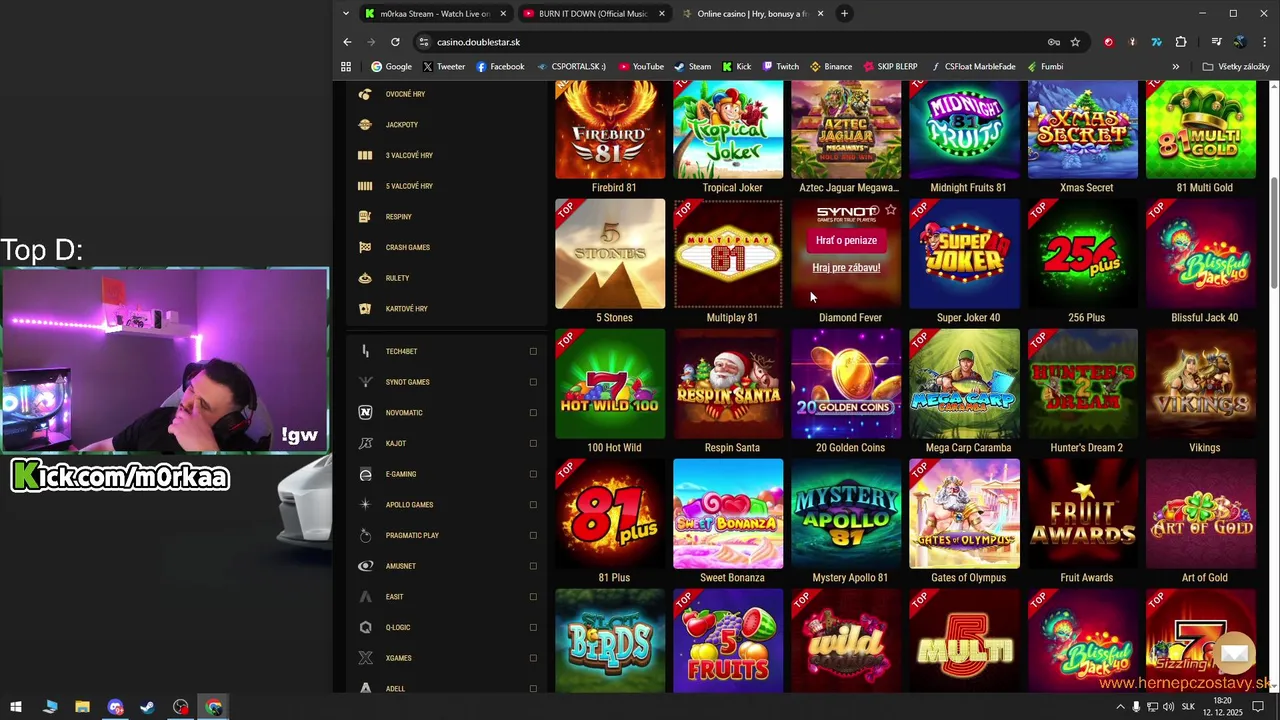Open the Chrome three-dot menu
The width and height of the screenshot is (1280, 720).
click(x=1265, y=42)
